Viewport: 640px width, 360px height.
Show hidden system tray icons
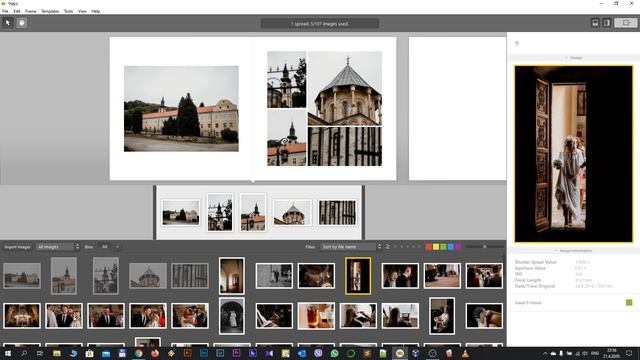[545, 353]
